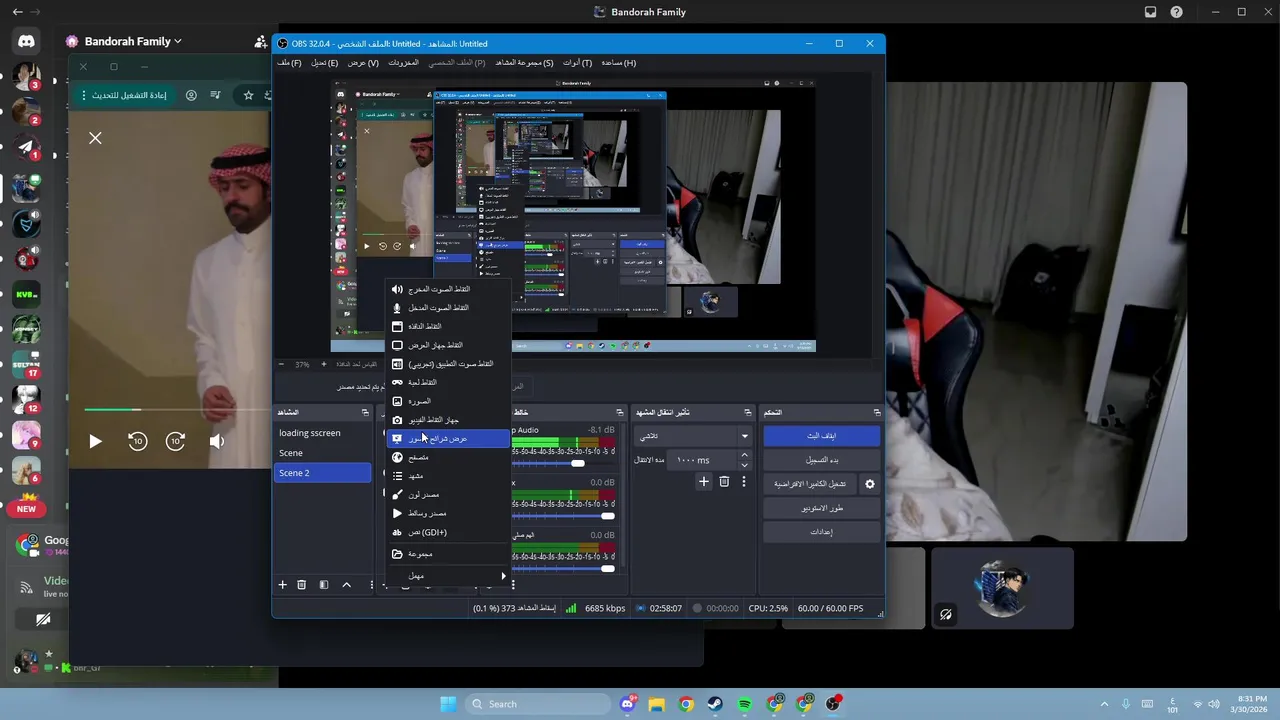Skip forward 10 seconds in the popout video
This screenshot has height=720, width=1280.
(x=176, y=441)
